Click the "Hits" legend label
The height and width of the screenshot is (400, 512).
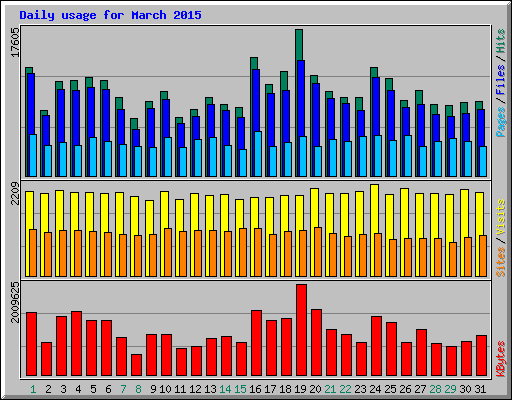[501, 41]
